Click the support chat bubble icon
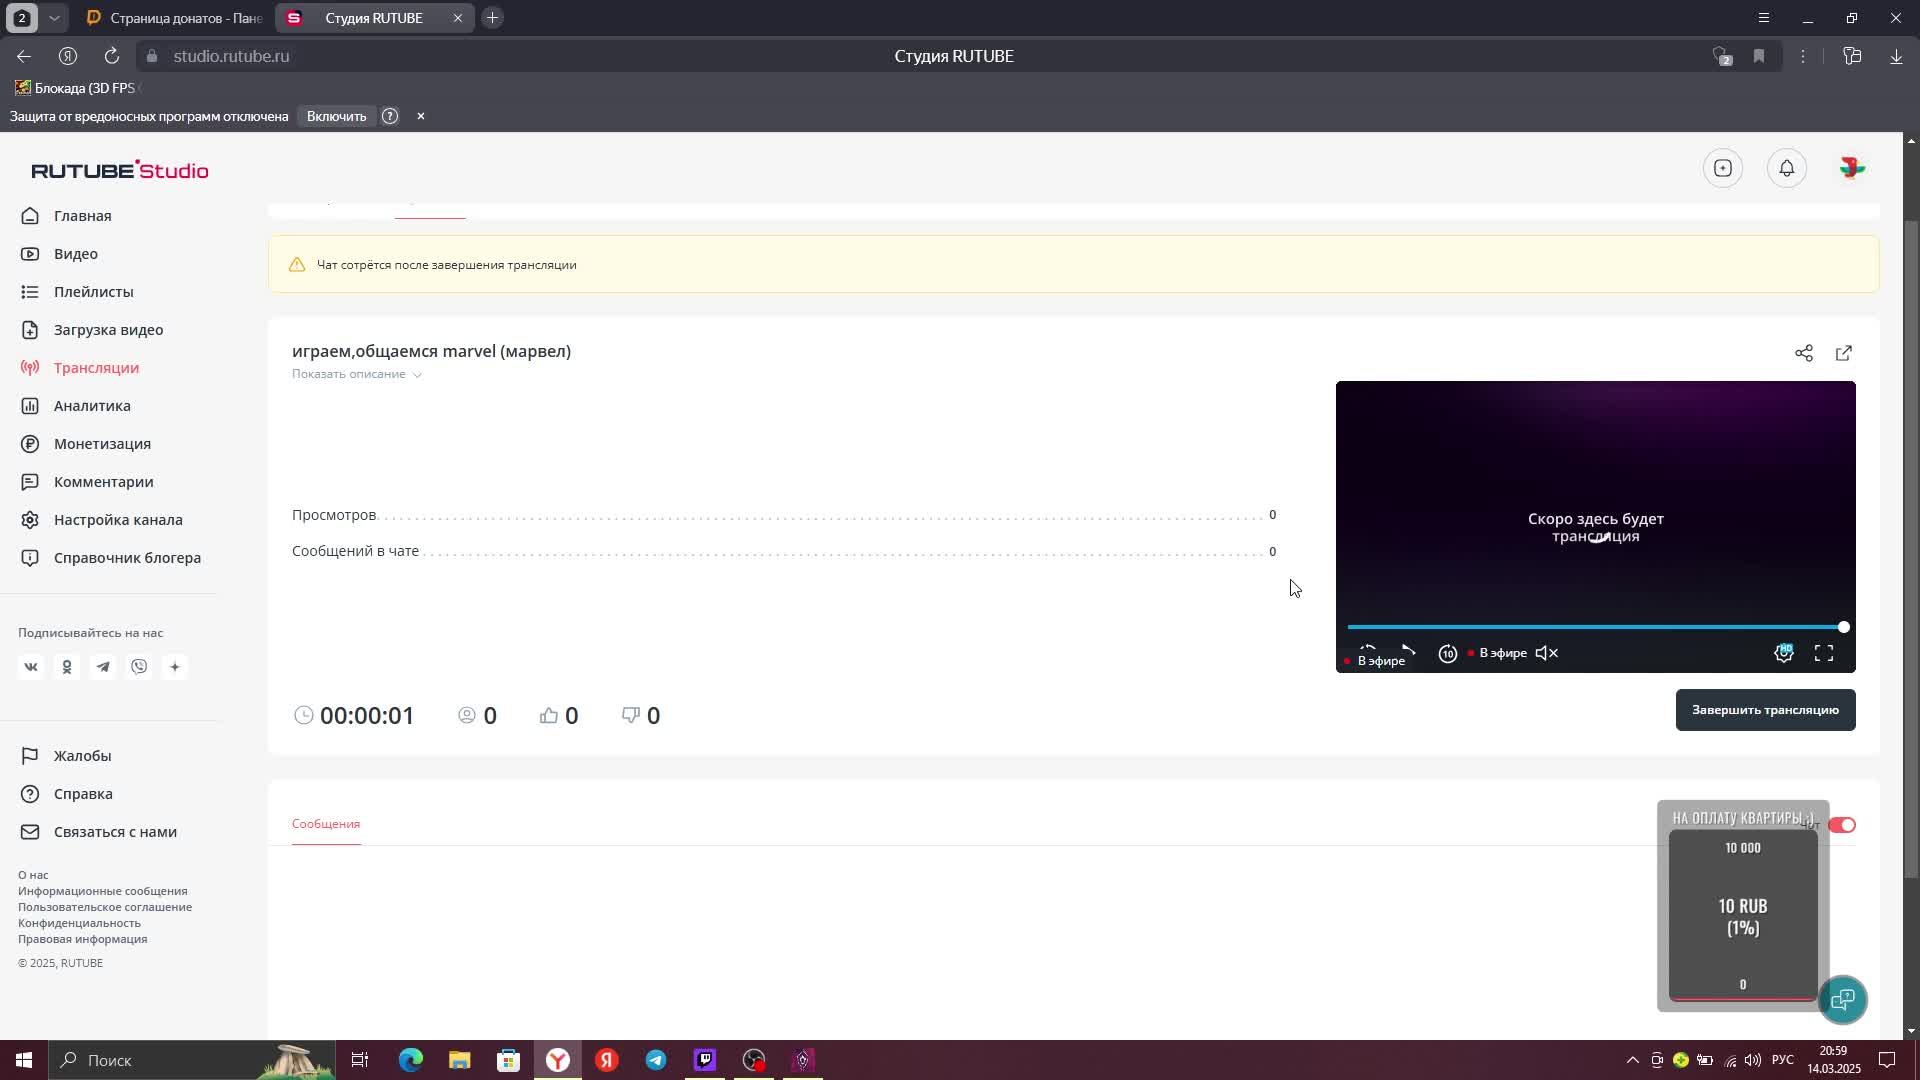Viewport: 1920px width, 1080px height. (1842, 999)
